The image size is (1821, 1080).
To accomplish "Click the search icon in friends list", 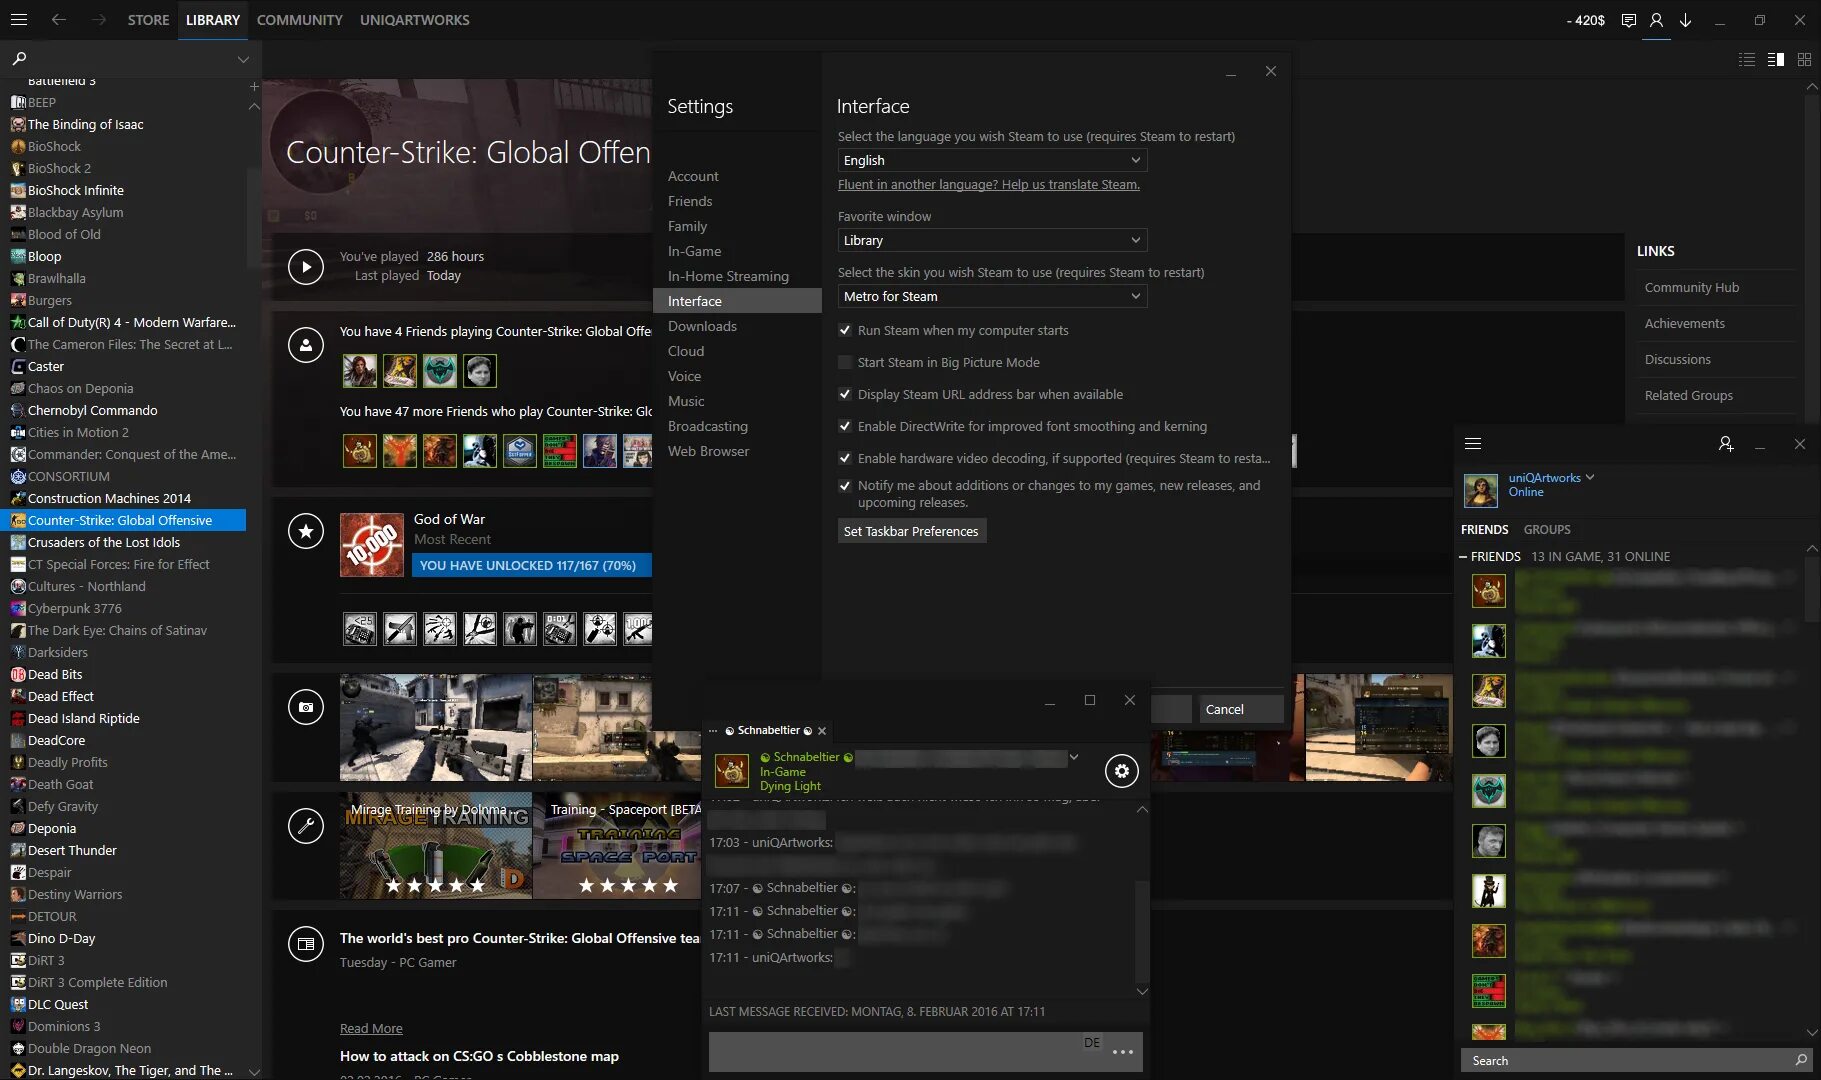I will (x=1801, y=1060).
